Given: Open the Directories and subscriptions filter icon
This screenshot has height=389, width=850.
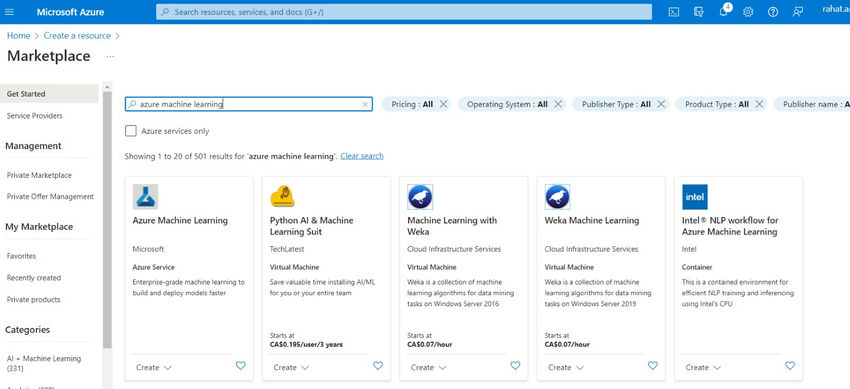Looking at the screenshot, I should point(699,12).
